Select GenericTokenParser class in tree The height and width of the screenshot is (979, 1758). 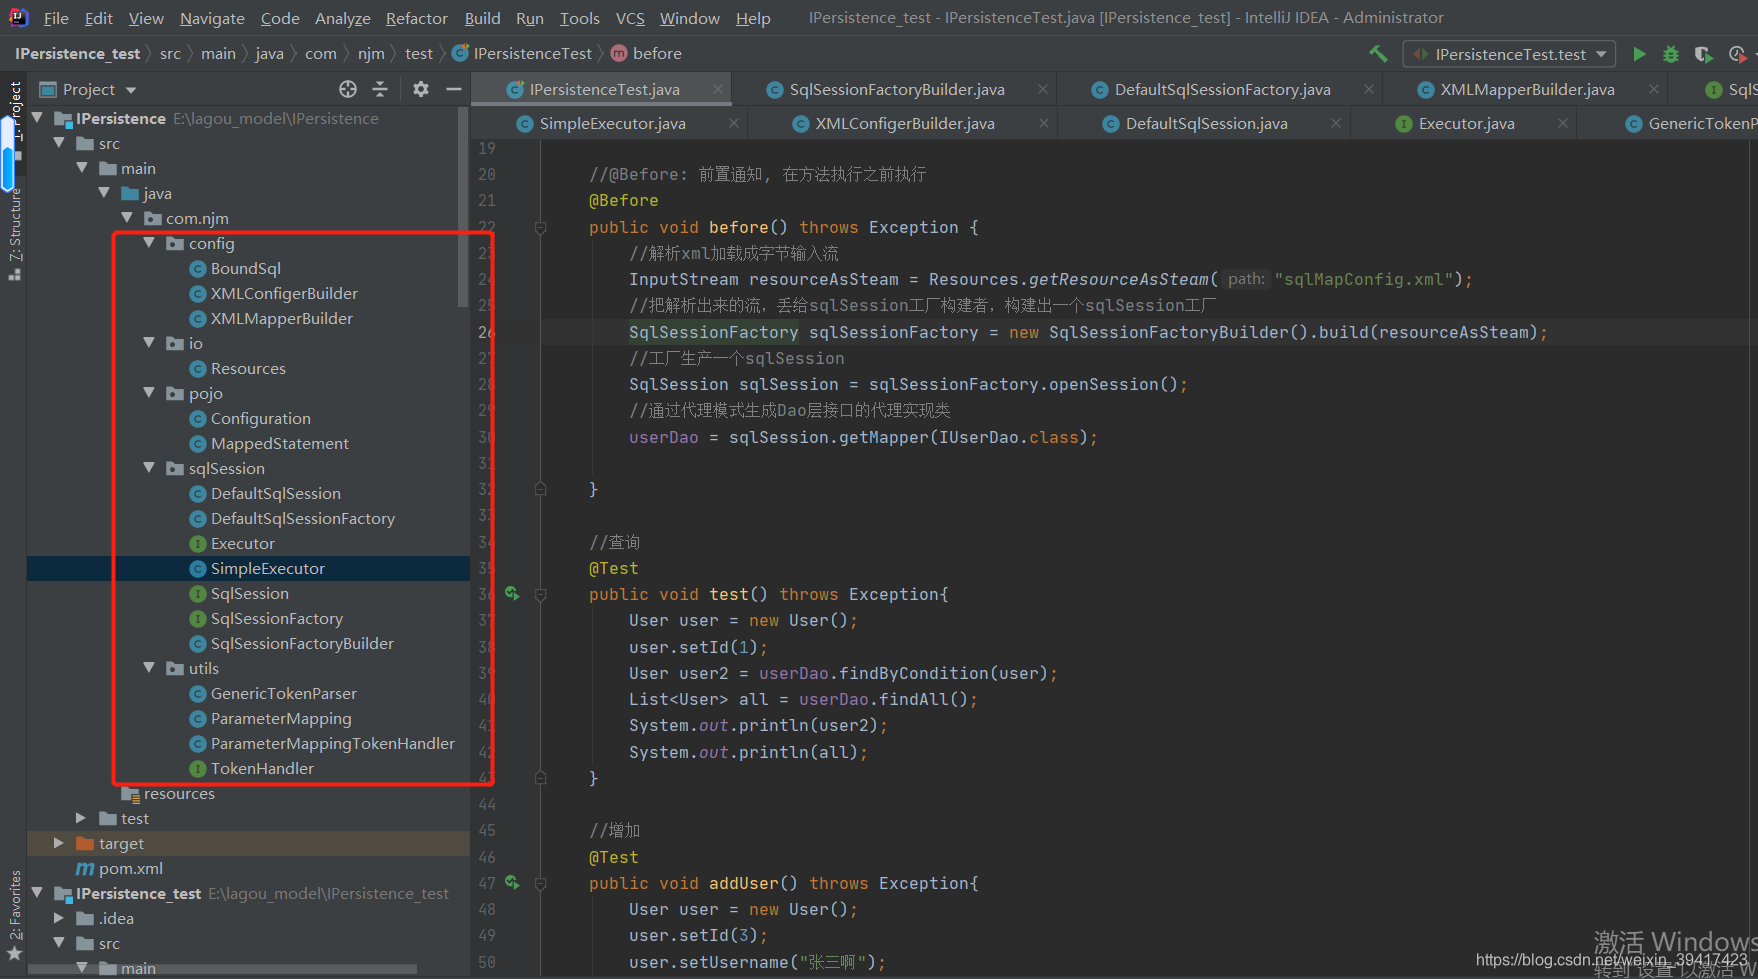point(283,693)
